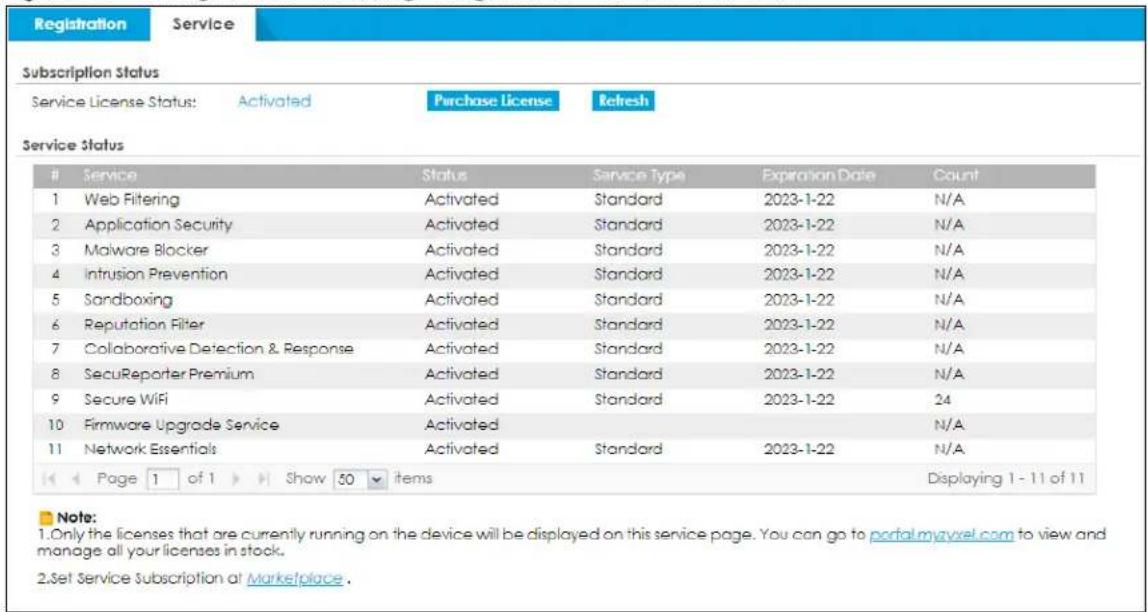The image size is (1148, 612).
Task: Select the Web Filtering row
Action: coord(564,199)
